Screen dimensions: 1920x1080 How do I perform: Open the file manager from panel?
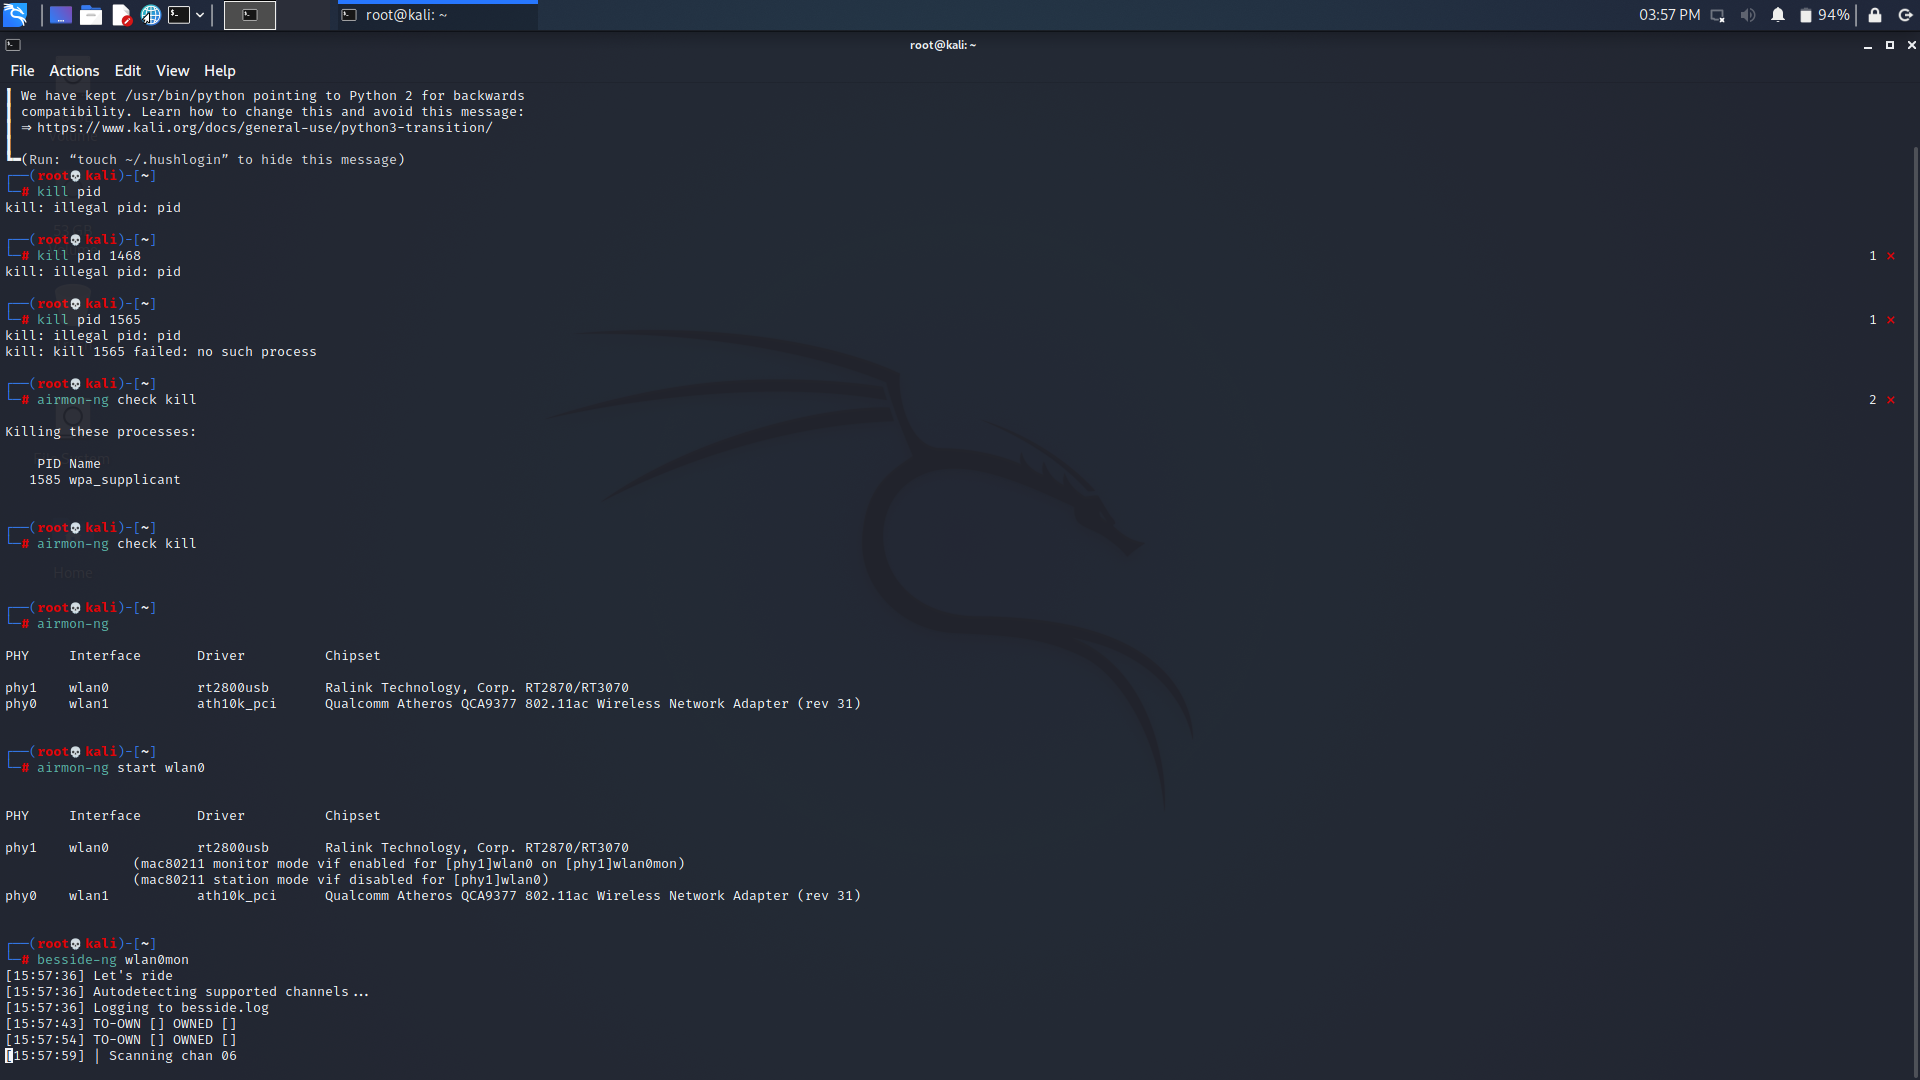pos(91,15)
